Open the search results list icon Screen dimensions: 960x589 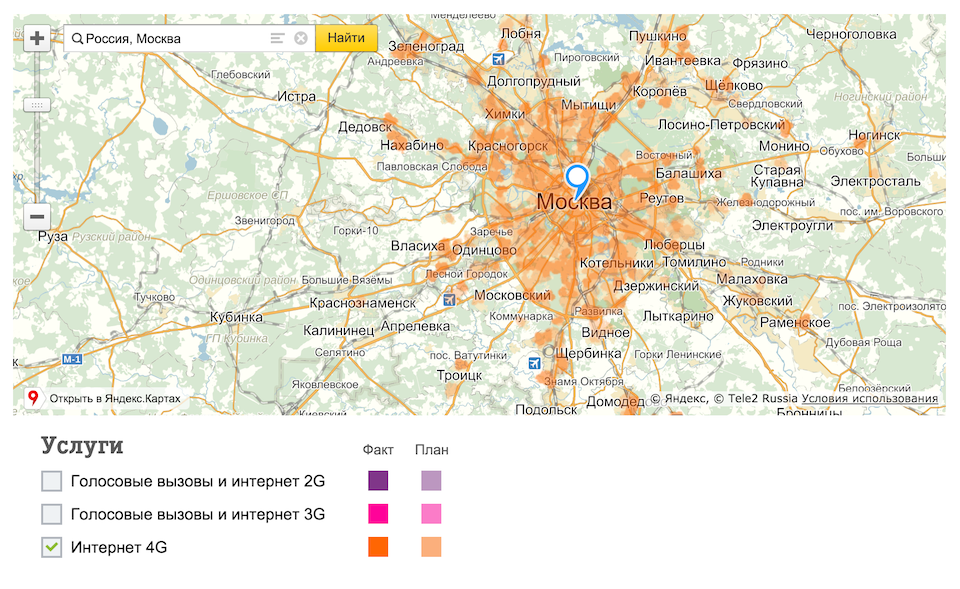pos(277,38)
